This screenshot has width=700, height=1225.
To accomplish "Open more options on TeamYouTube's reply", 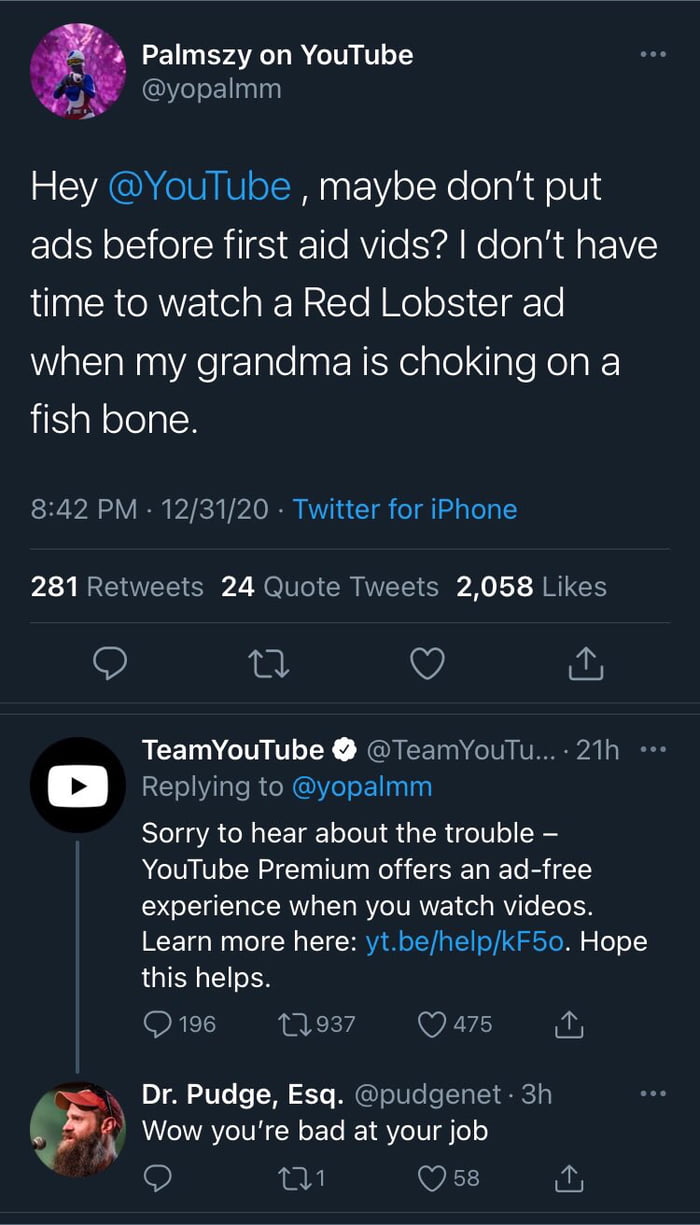I will click(x=655, y=749).
